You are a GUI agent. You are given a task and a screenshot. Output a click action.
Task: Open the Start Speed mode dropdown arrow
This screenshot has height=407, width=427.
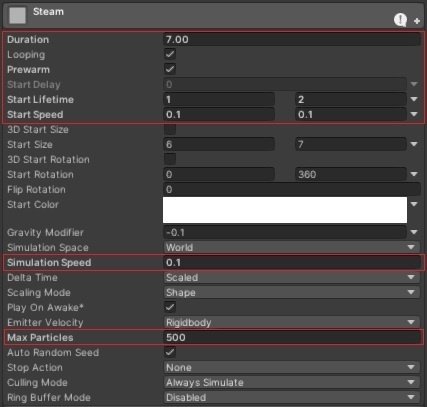tap(414, 114)
